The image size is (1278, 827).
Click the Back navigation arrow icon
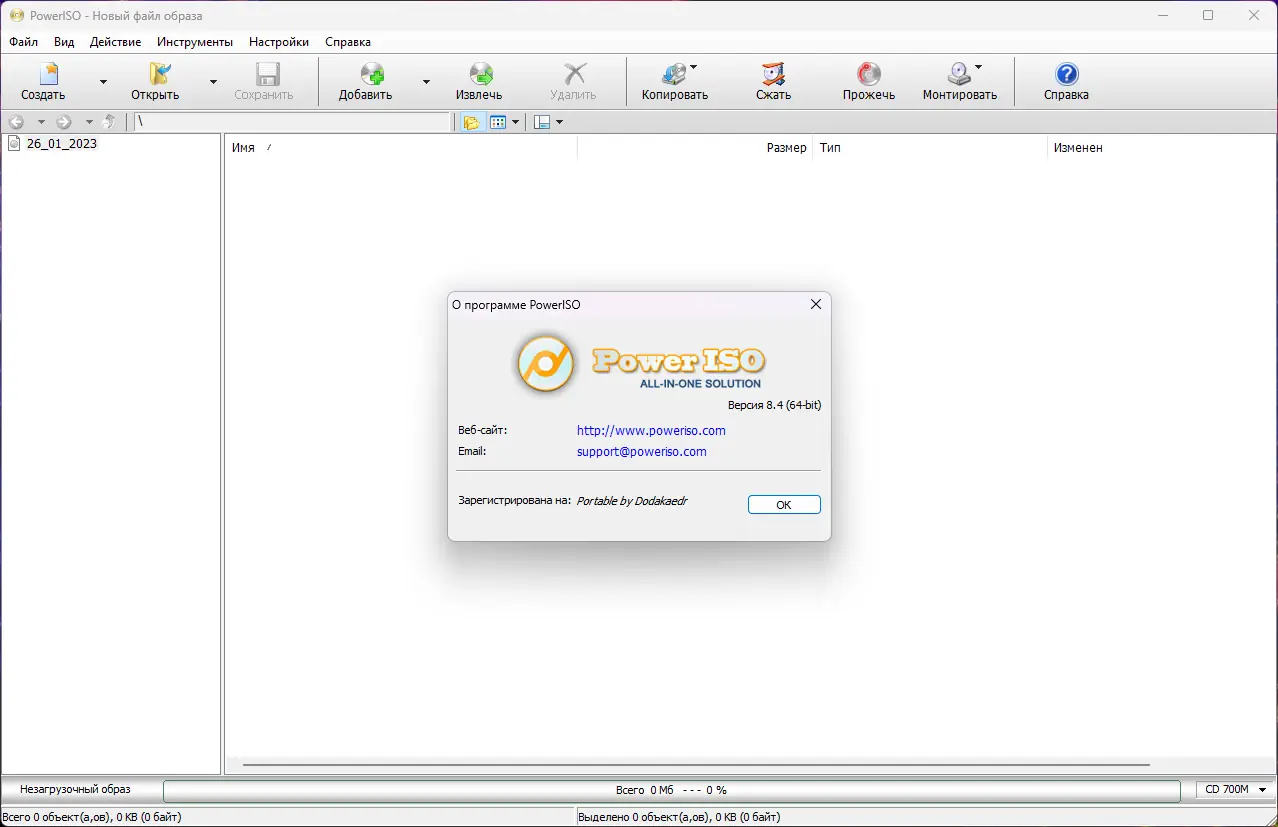pos(17,122)
